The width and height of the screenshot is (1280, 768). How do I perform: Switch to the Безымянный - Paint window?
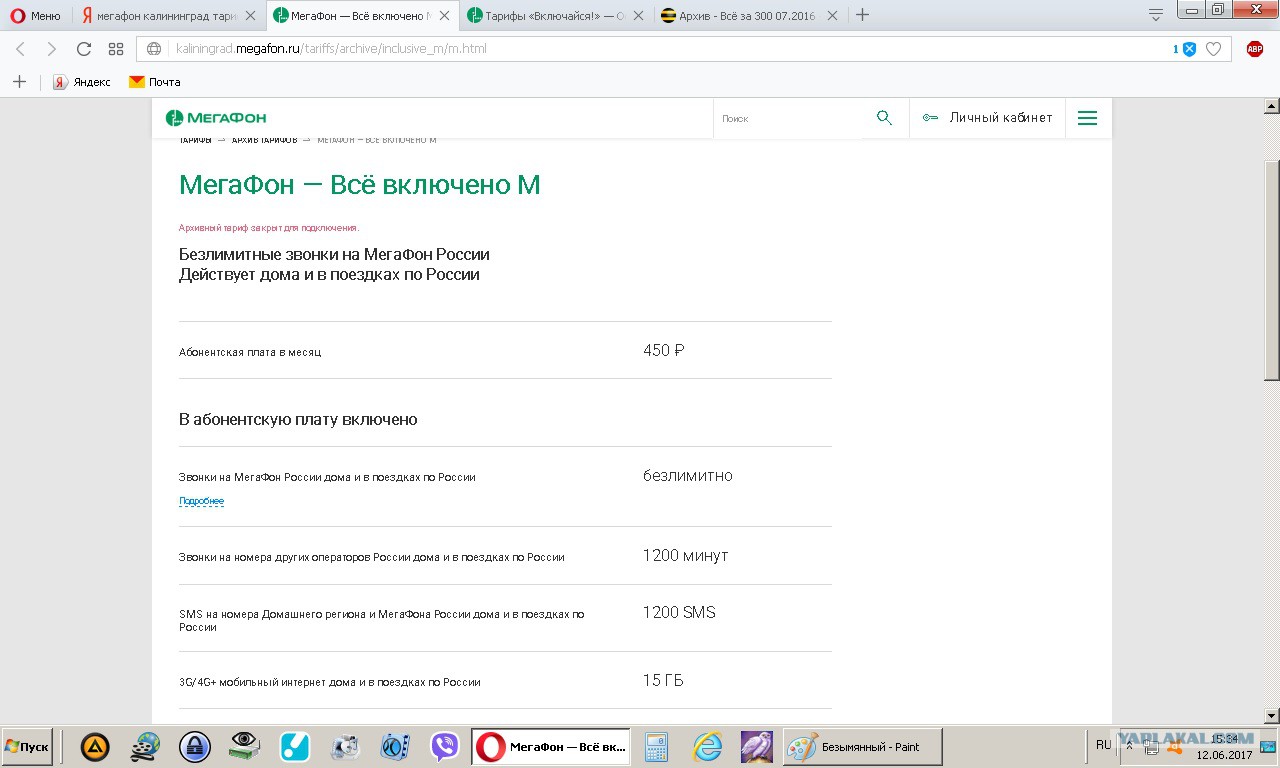pyautogui.click(x=862, y=747)
